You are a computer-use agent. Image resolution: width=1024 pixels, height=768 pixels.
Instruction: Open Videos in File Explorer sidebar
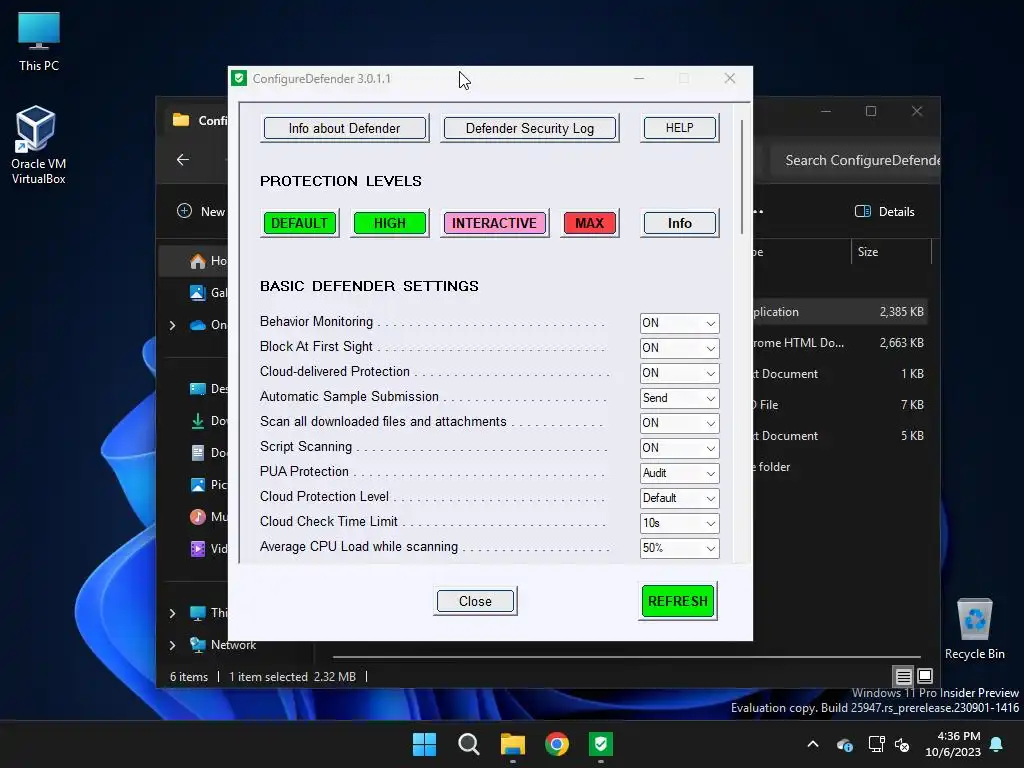pos(208,549)
